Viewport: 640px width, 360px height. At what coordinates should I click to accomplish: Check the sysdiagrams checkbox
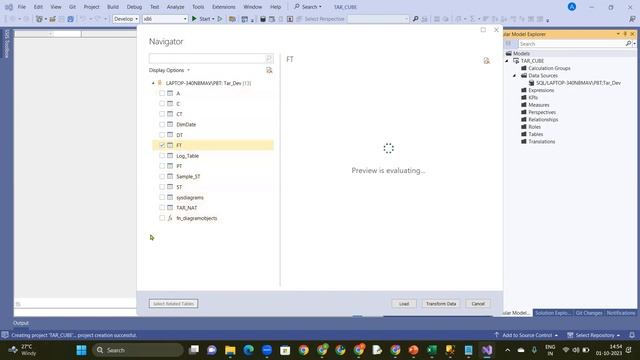tap(162, 197)
